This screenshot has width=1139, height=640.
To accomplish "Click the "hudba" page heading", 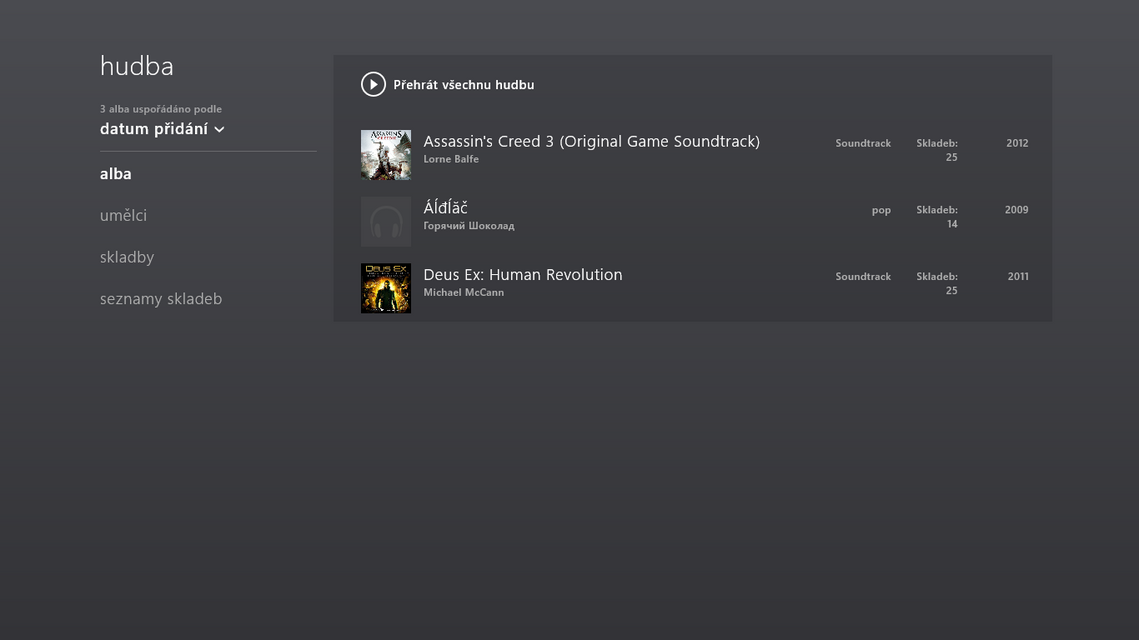I will point(137,66).
